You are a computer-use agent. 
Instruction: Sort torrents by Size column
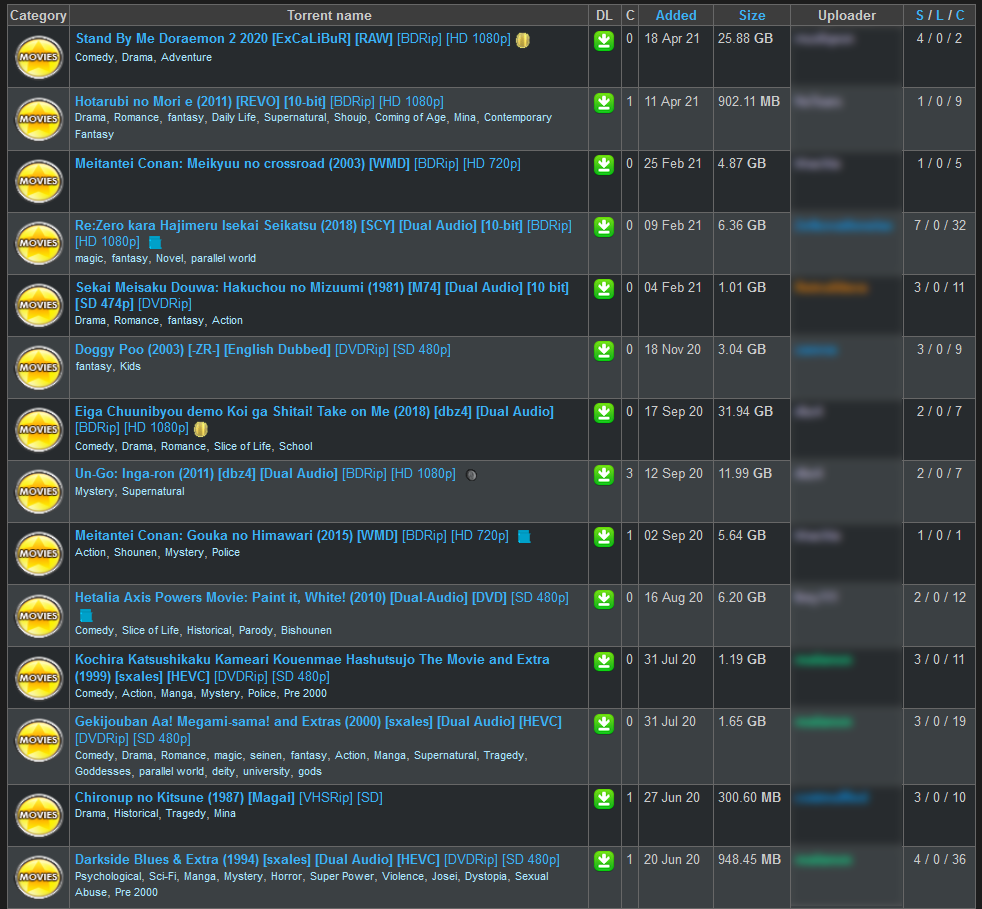coord(752,15)
